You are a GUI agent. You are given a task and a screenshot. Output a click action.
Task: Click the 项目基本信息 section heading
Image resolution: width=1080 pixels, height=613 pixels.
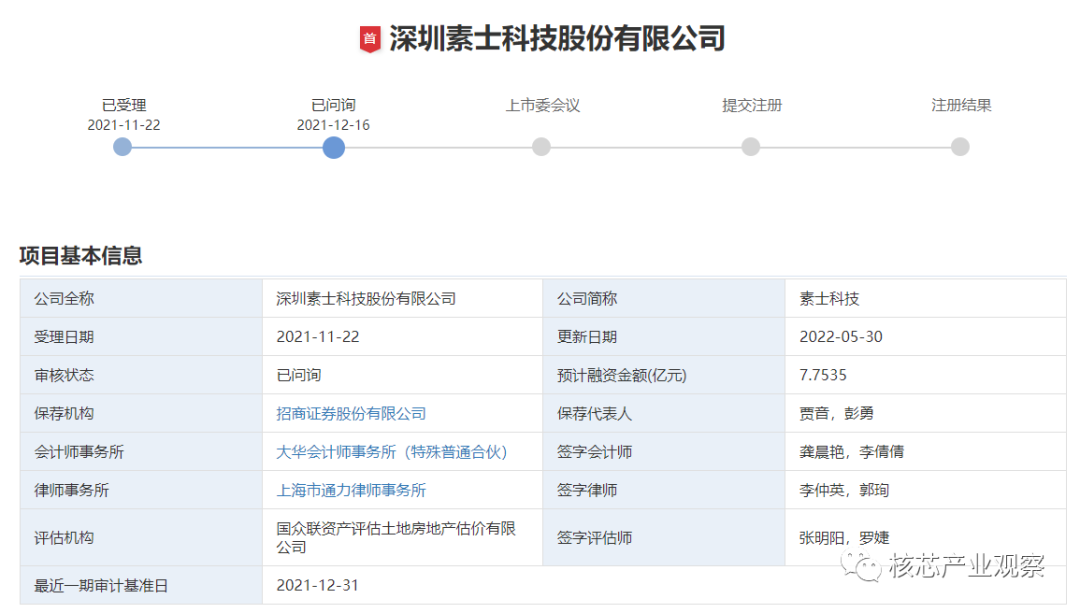tap(81, 256)
